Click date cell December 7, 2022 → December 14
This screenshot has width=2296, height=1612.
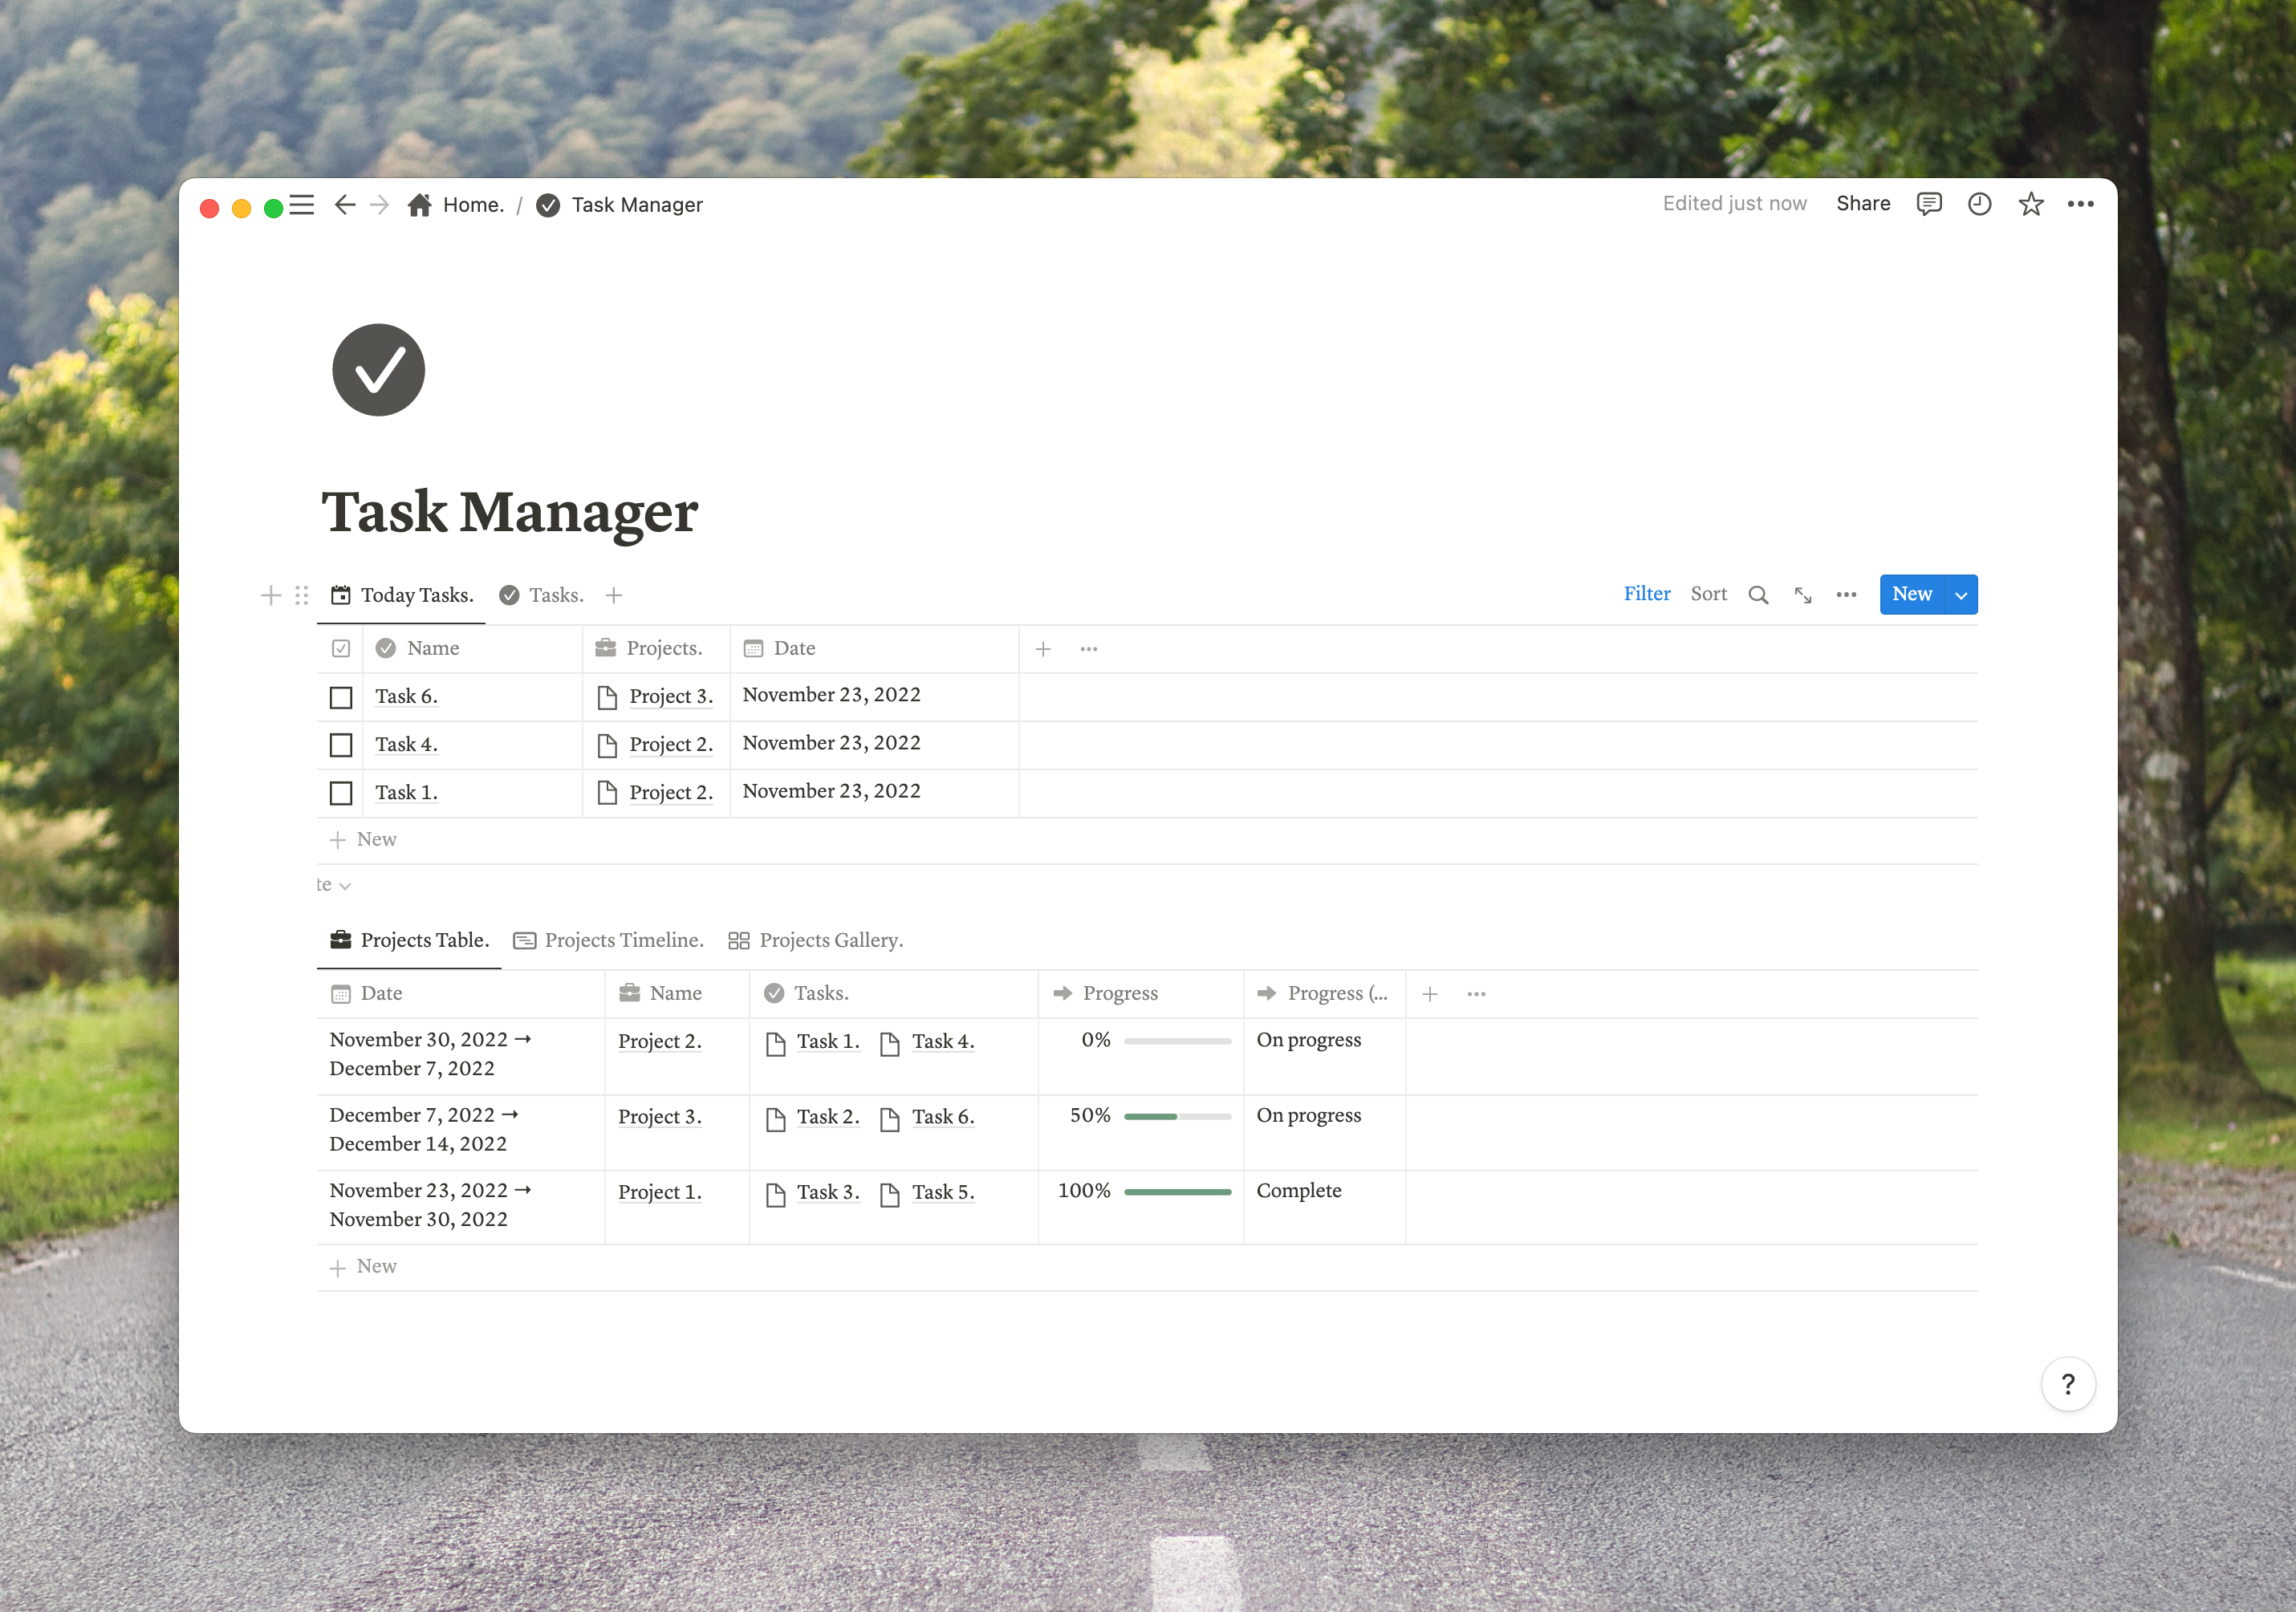460,1132
